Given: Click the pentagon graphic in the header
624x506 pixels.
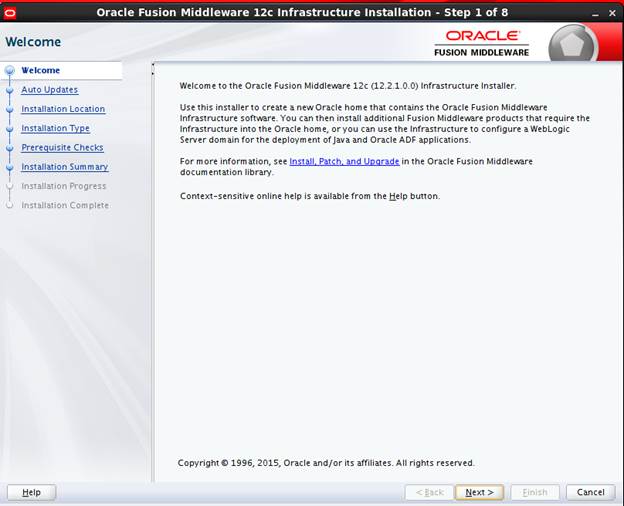Looking at the screenshot, I should pyautogui.click(x=572, y=46).
